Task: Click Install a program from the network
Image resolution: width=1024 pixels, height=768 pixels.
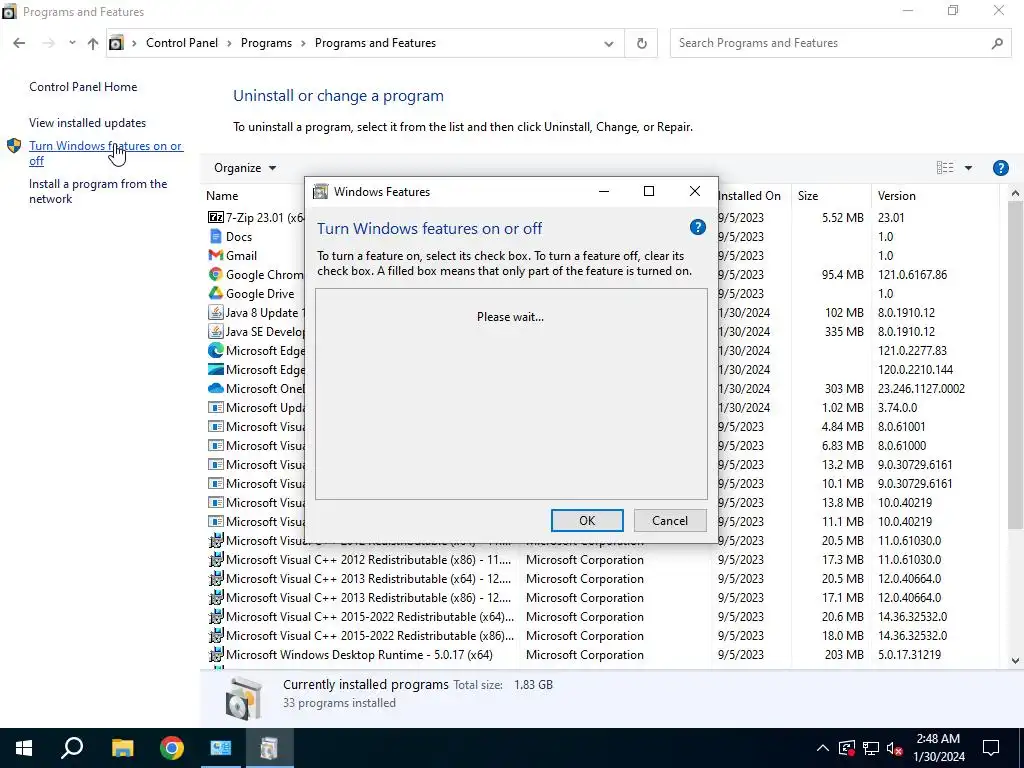Action: pos(98,191)
